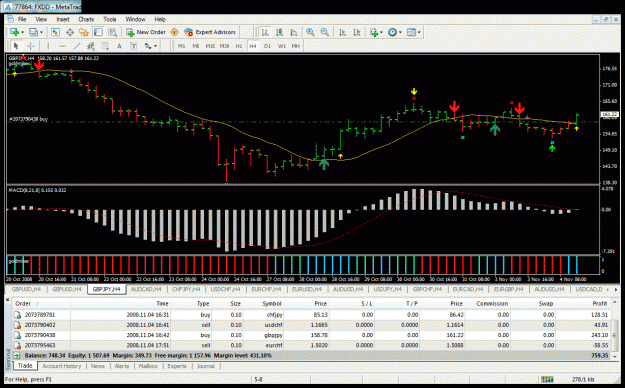Screen dimensions: 625x388
Task: Switch timeframe to M1
Action: click(181, 46)
